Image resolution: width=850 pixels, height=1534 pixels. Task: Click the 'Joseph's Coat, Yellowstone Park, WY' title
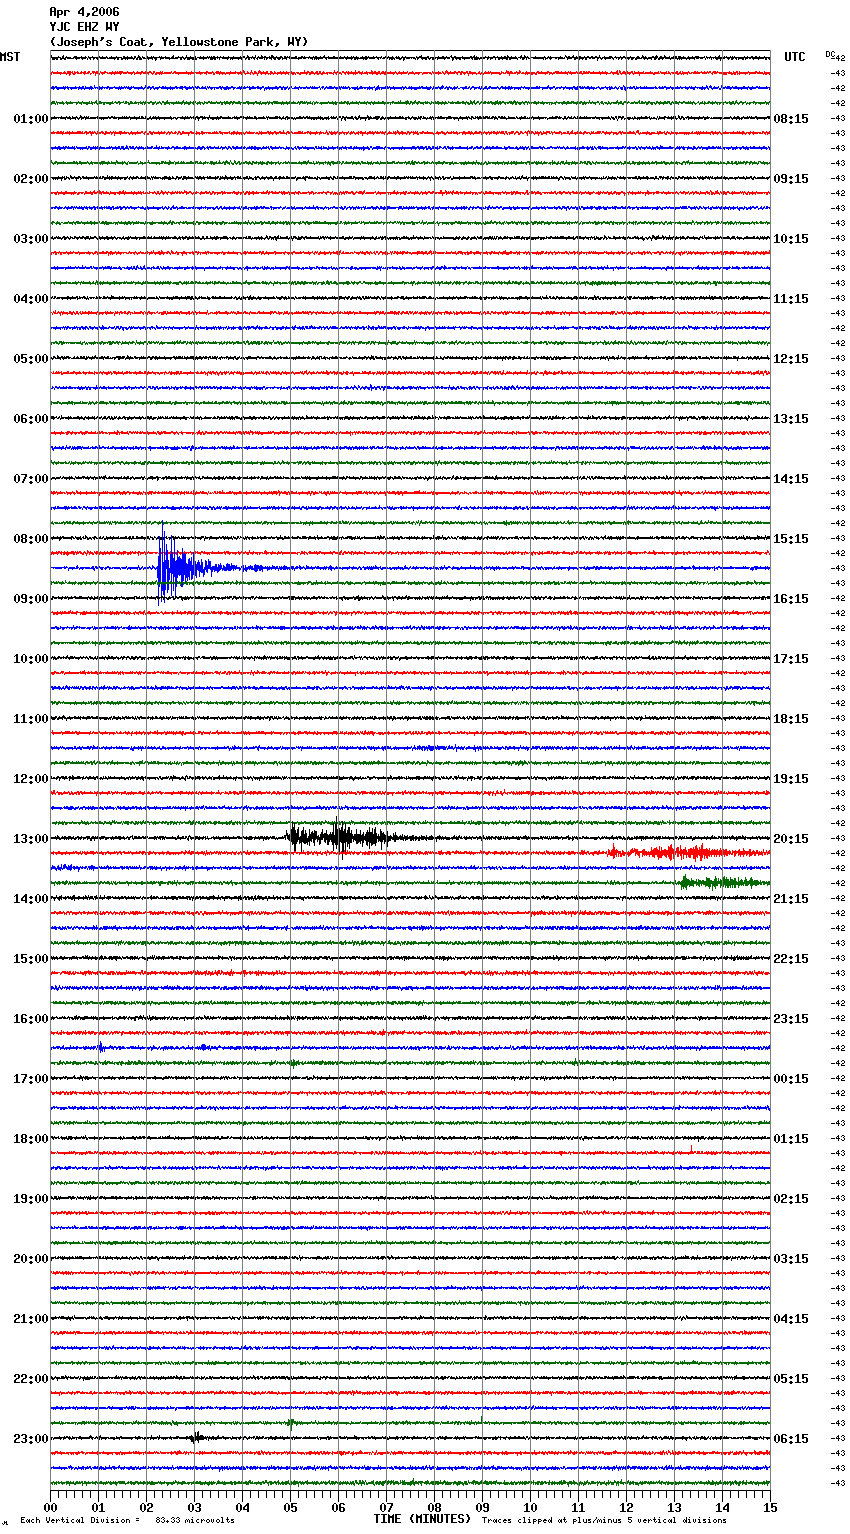179,42
